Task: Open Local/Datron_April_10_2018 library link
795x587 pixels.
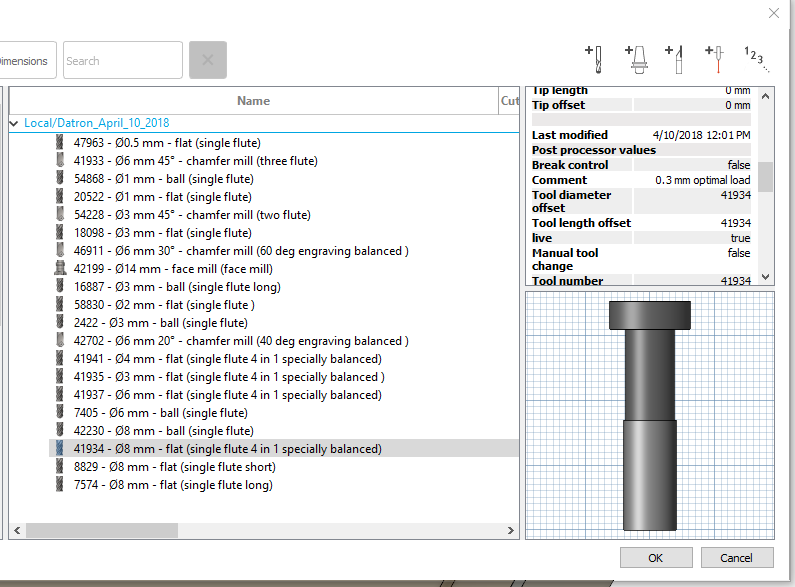Action: pos(96,123)
